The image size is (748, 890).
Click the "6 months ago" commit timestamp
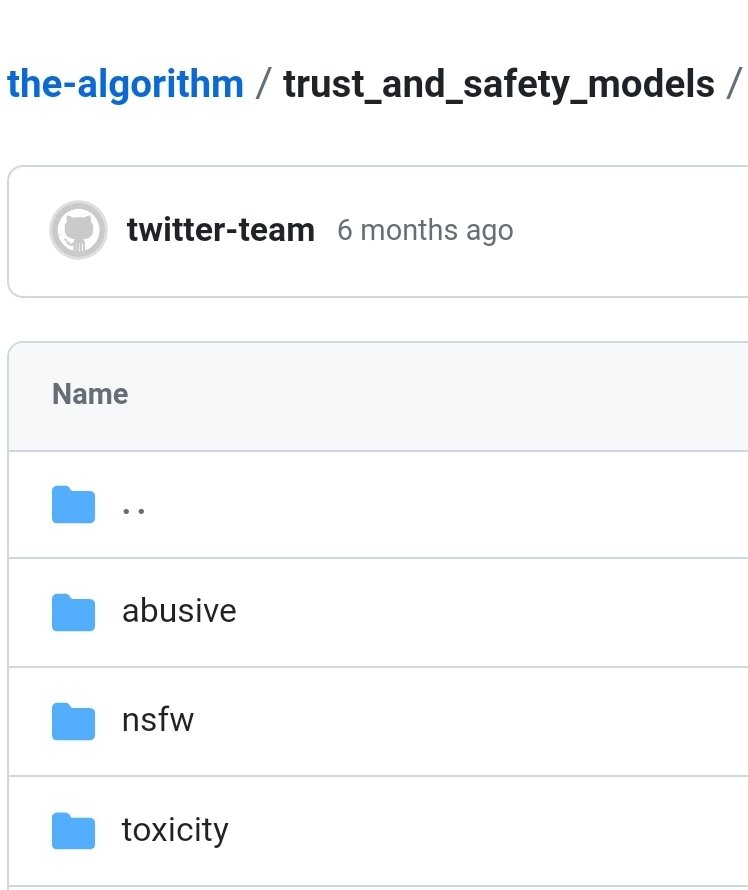[x=425, y=231]
